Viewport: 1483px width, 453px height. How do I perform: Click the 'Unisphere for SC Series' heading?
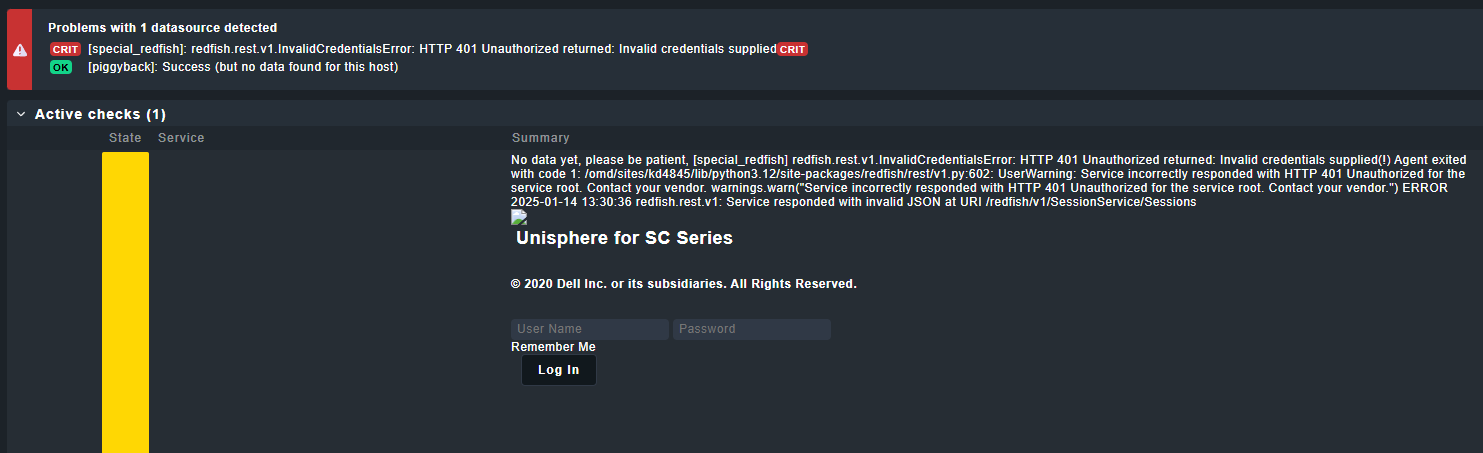pos(624,238)
